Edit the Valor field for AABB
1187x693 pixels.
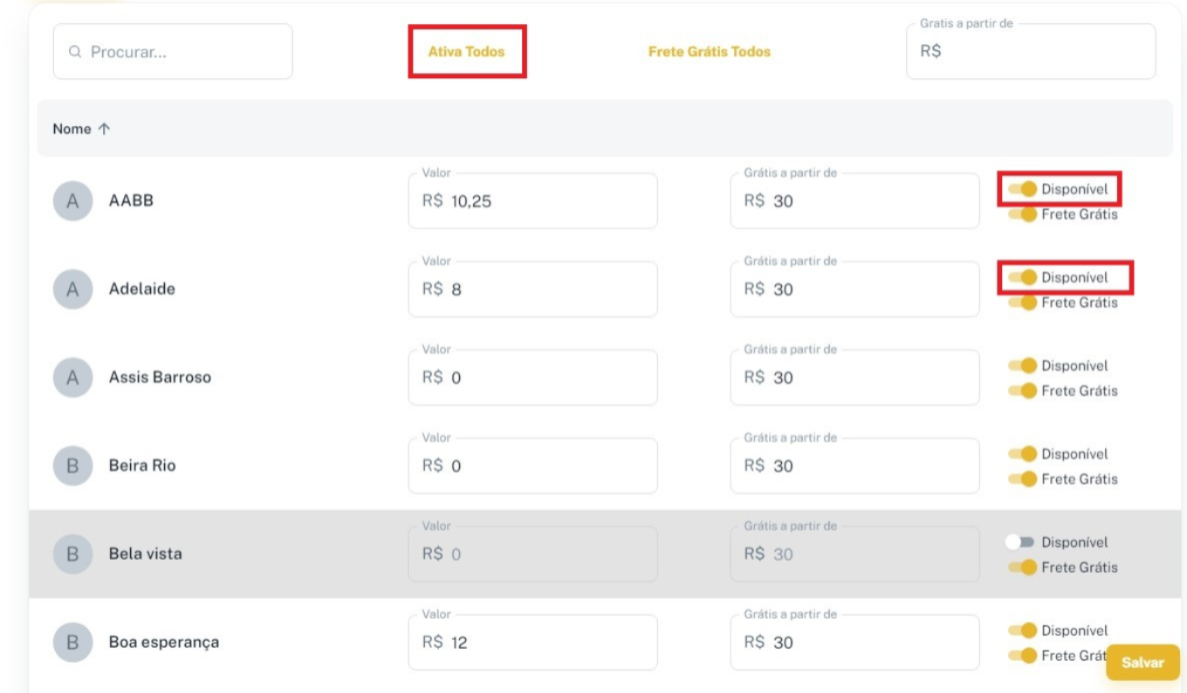(x=540, y=202)
